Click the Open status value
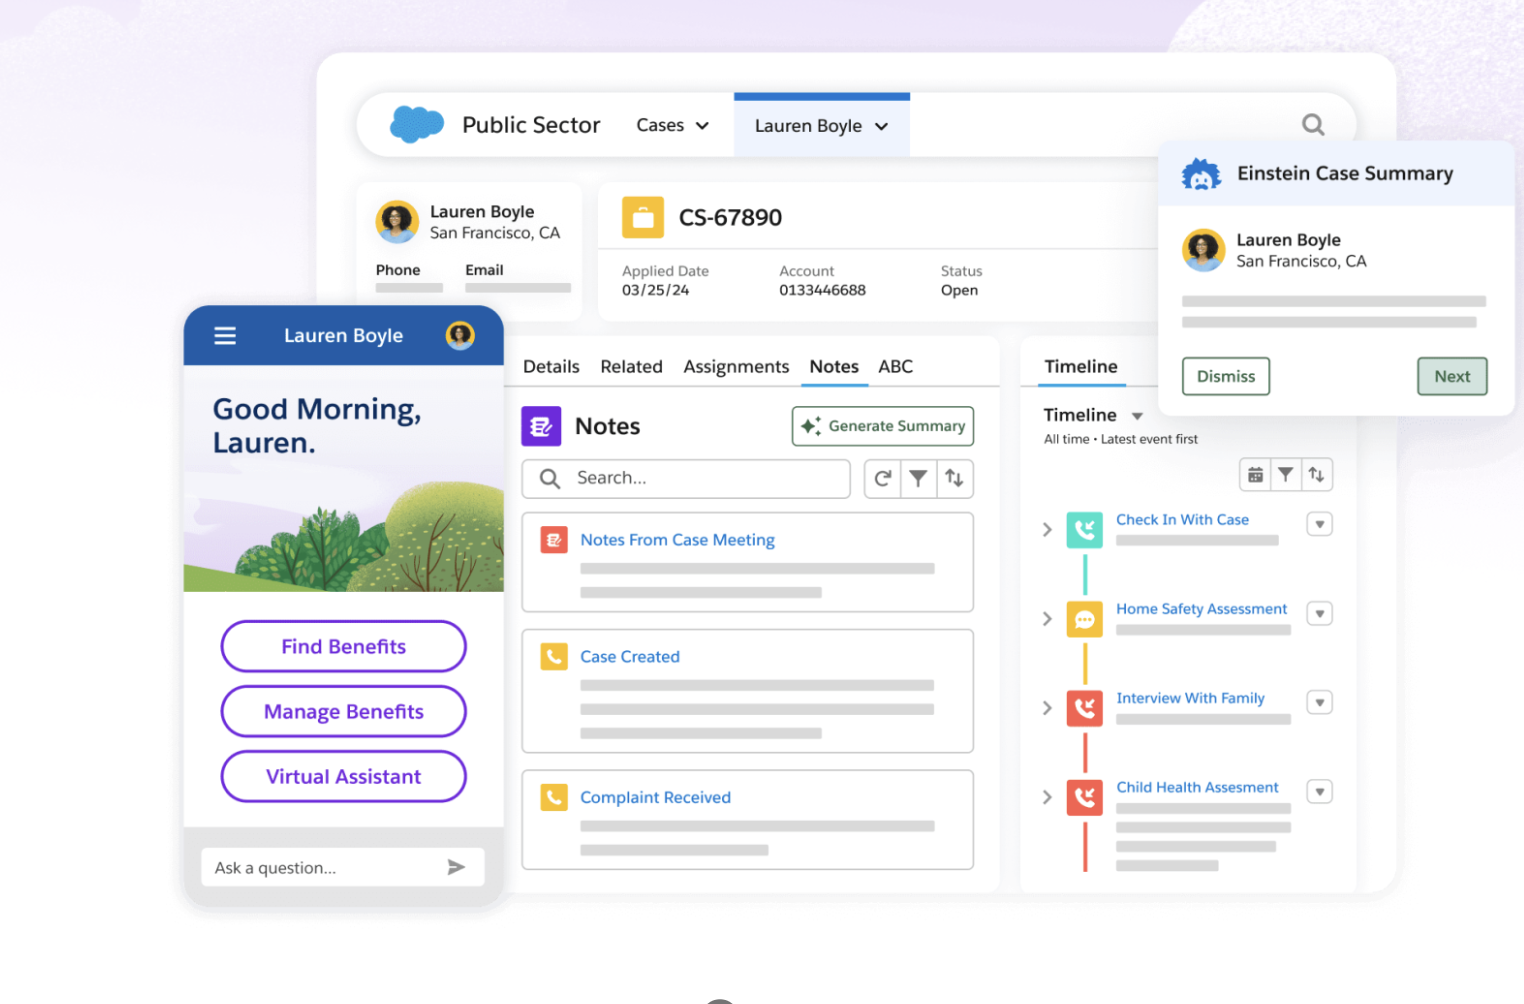This screenshot has height=1004, width=1524. [959, 290]
